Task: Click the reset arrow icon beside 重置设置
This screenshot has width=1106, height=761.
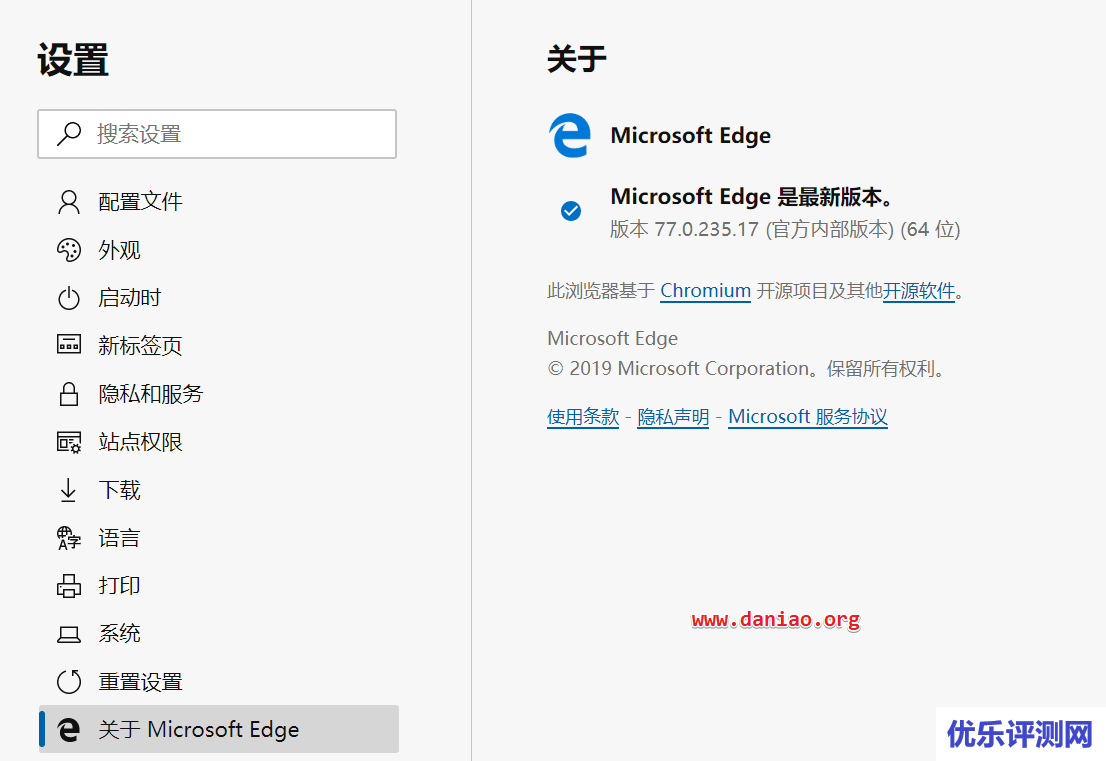Action: click(x=69, y=682)
